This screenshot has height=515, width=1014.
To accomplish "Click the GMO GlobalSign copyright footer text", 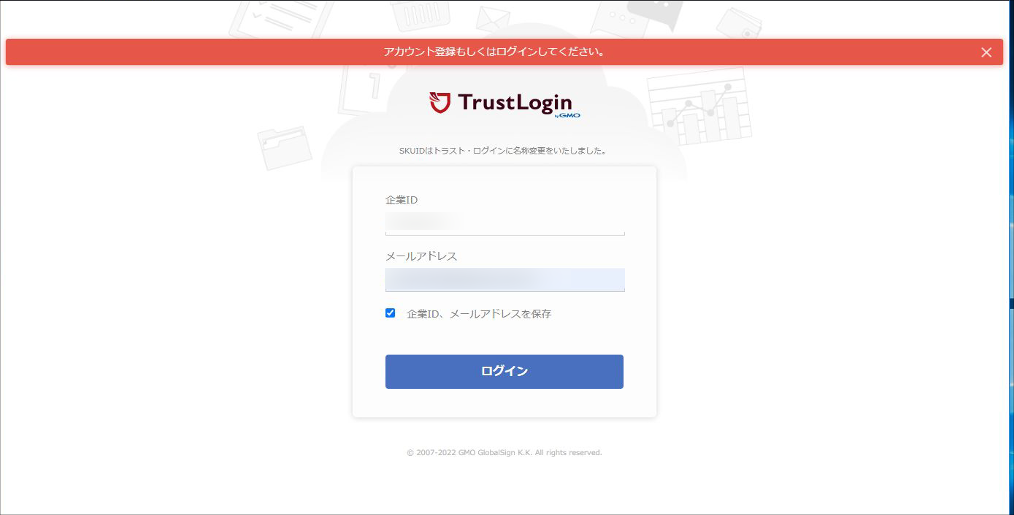I will point(504,452).
